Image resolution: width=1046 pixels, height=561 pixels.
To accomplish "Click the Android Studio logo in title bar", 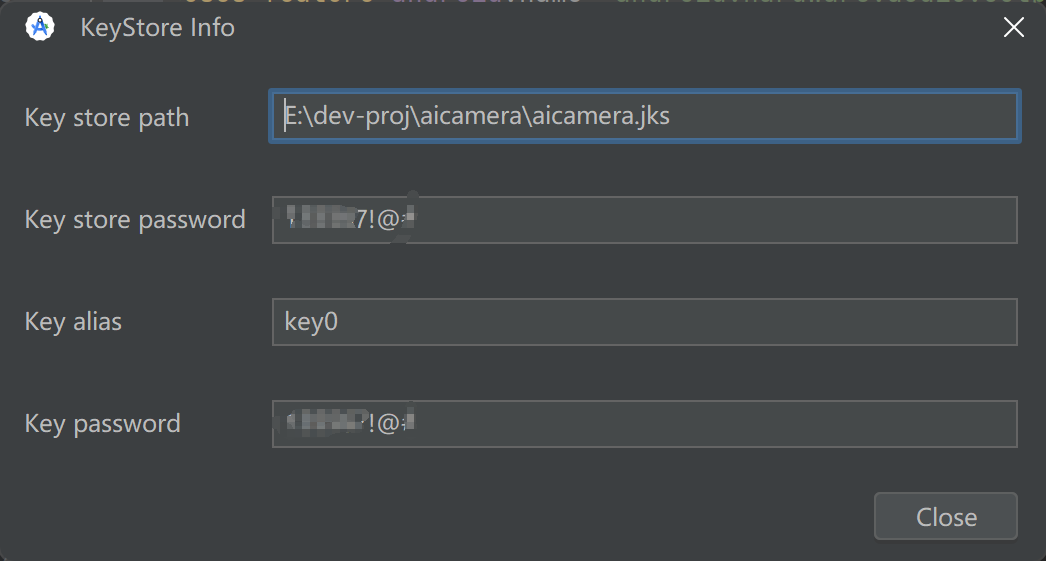I will click(x=40, y=27).
